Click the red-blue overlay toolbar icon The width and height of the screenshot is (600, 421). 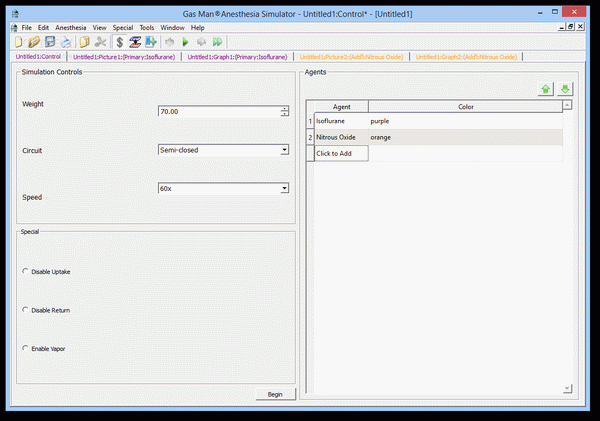pos(135,42)
